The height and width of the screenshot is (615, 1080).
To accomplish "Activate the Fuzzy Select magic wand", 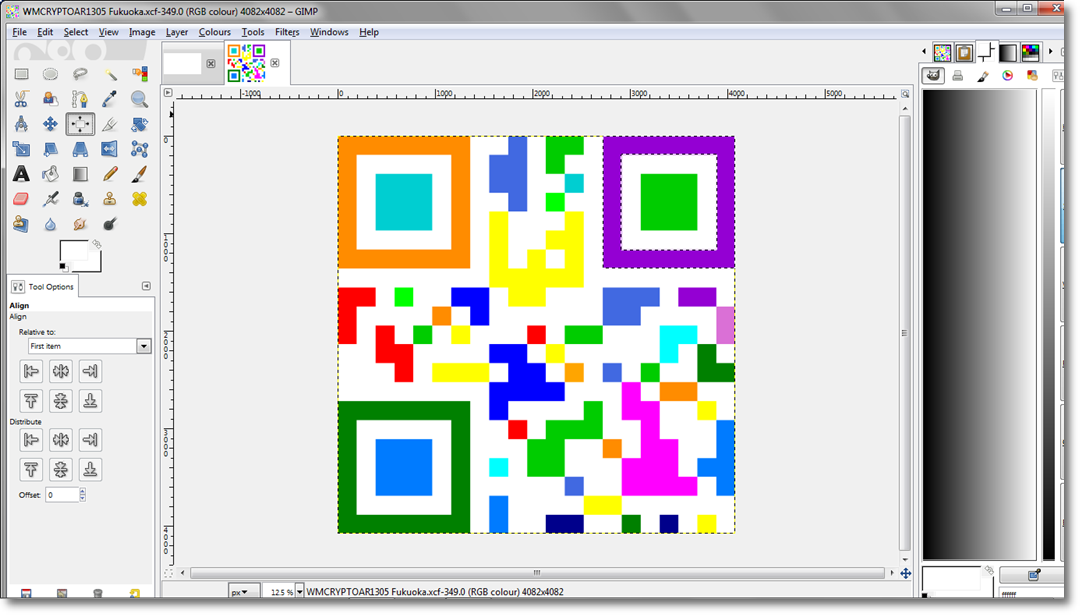I will point(110,74).
